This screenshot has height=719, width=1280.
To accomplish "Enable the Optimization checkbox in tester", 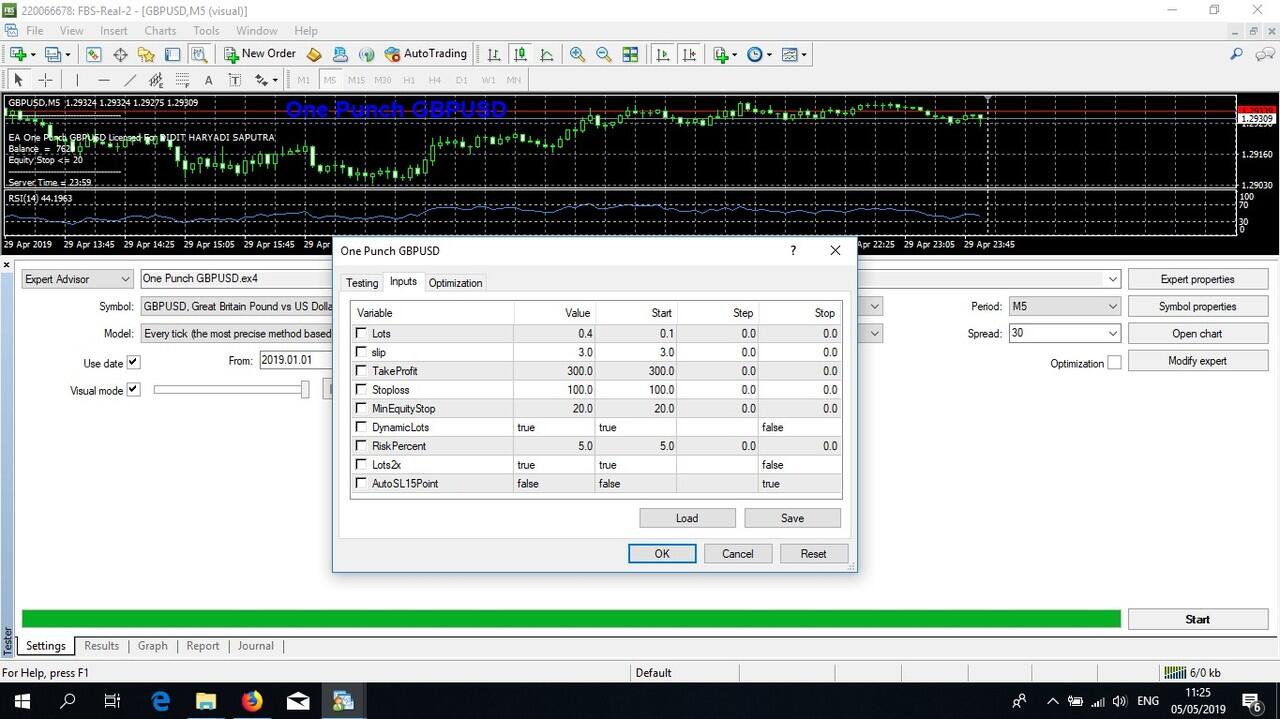I will (1114, 362).
